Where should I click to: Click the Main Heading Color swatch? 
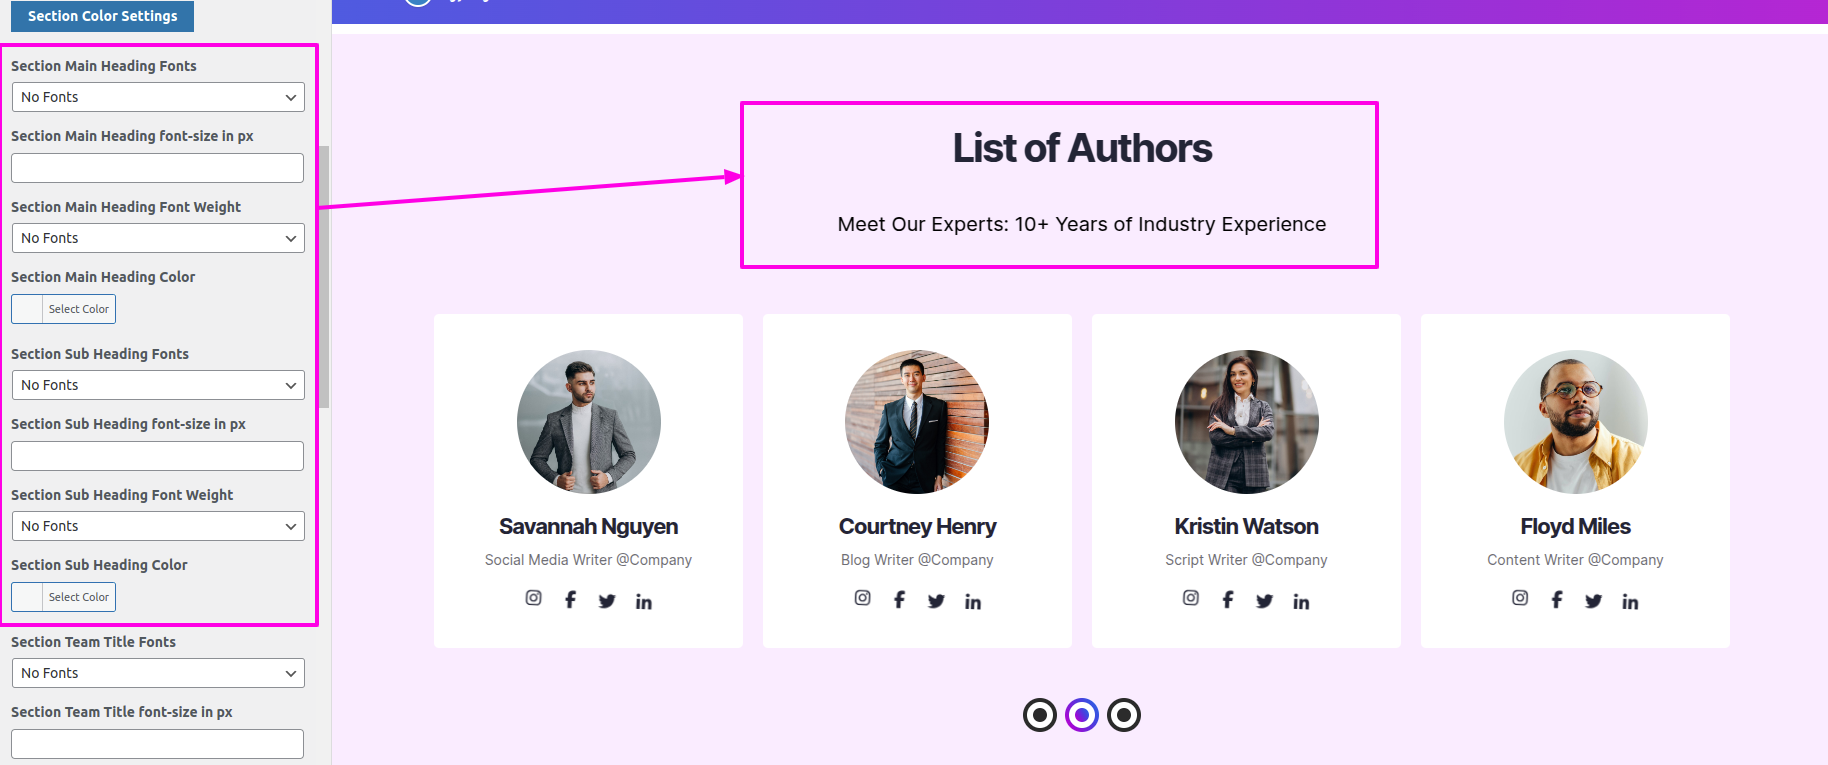28,309
